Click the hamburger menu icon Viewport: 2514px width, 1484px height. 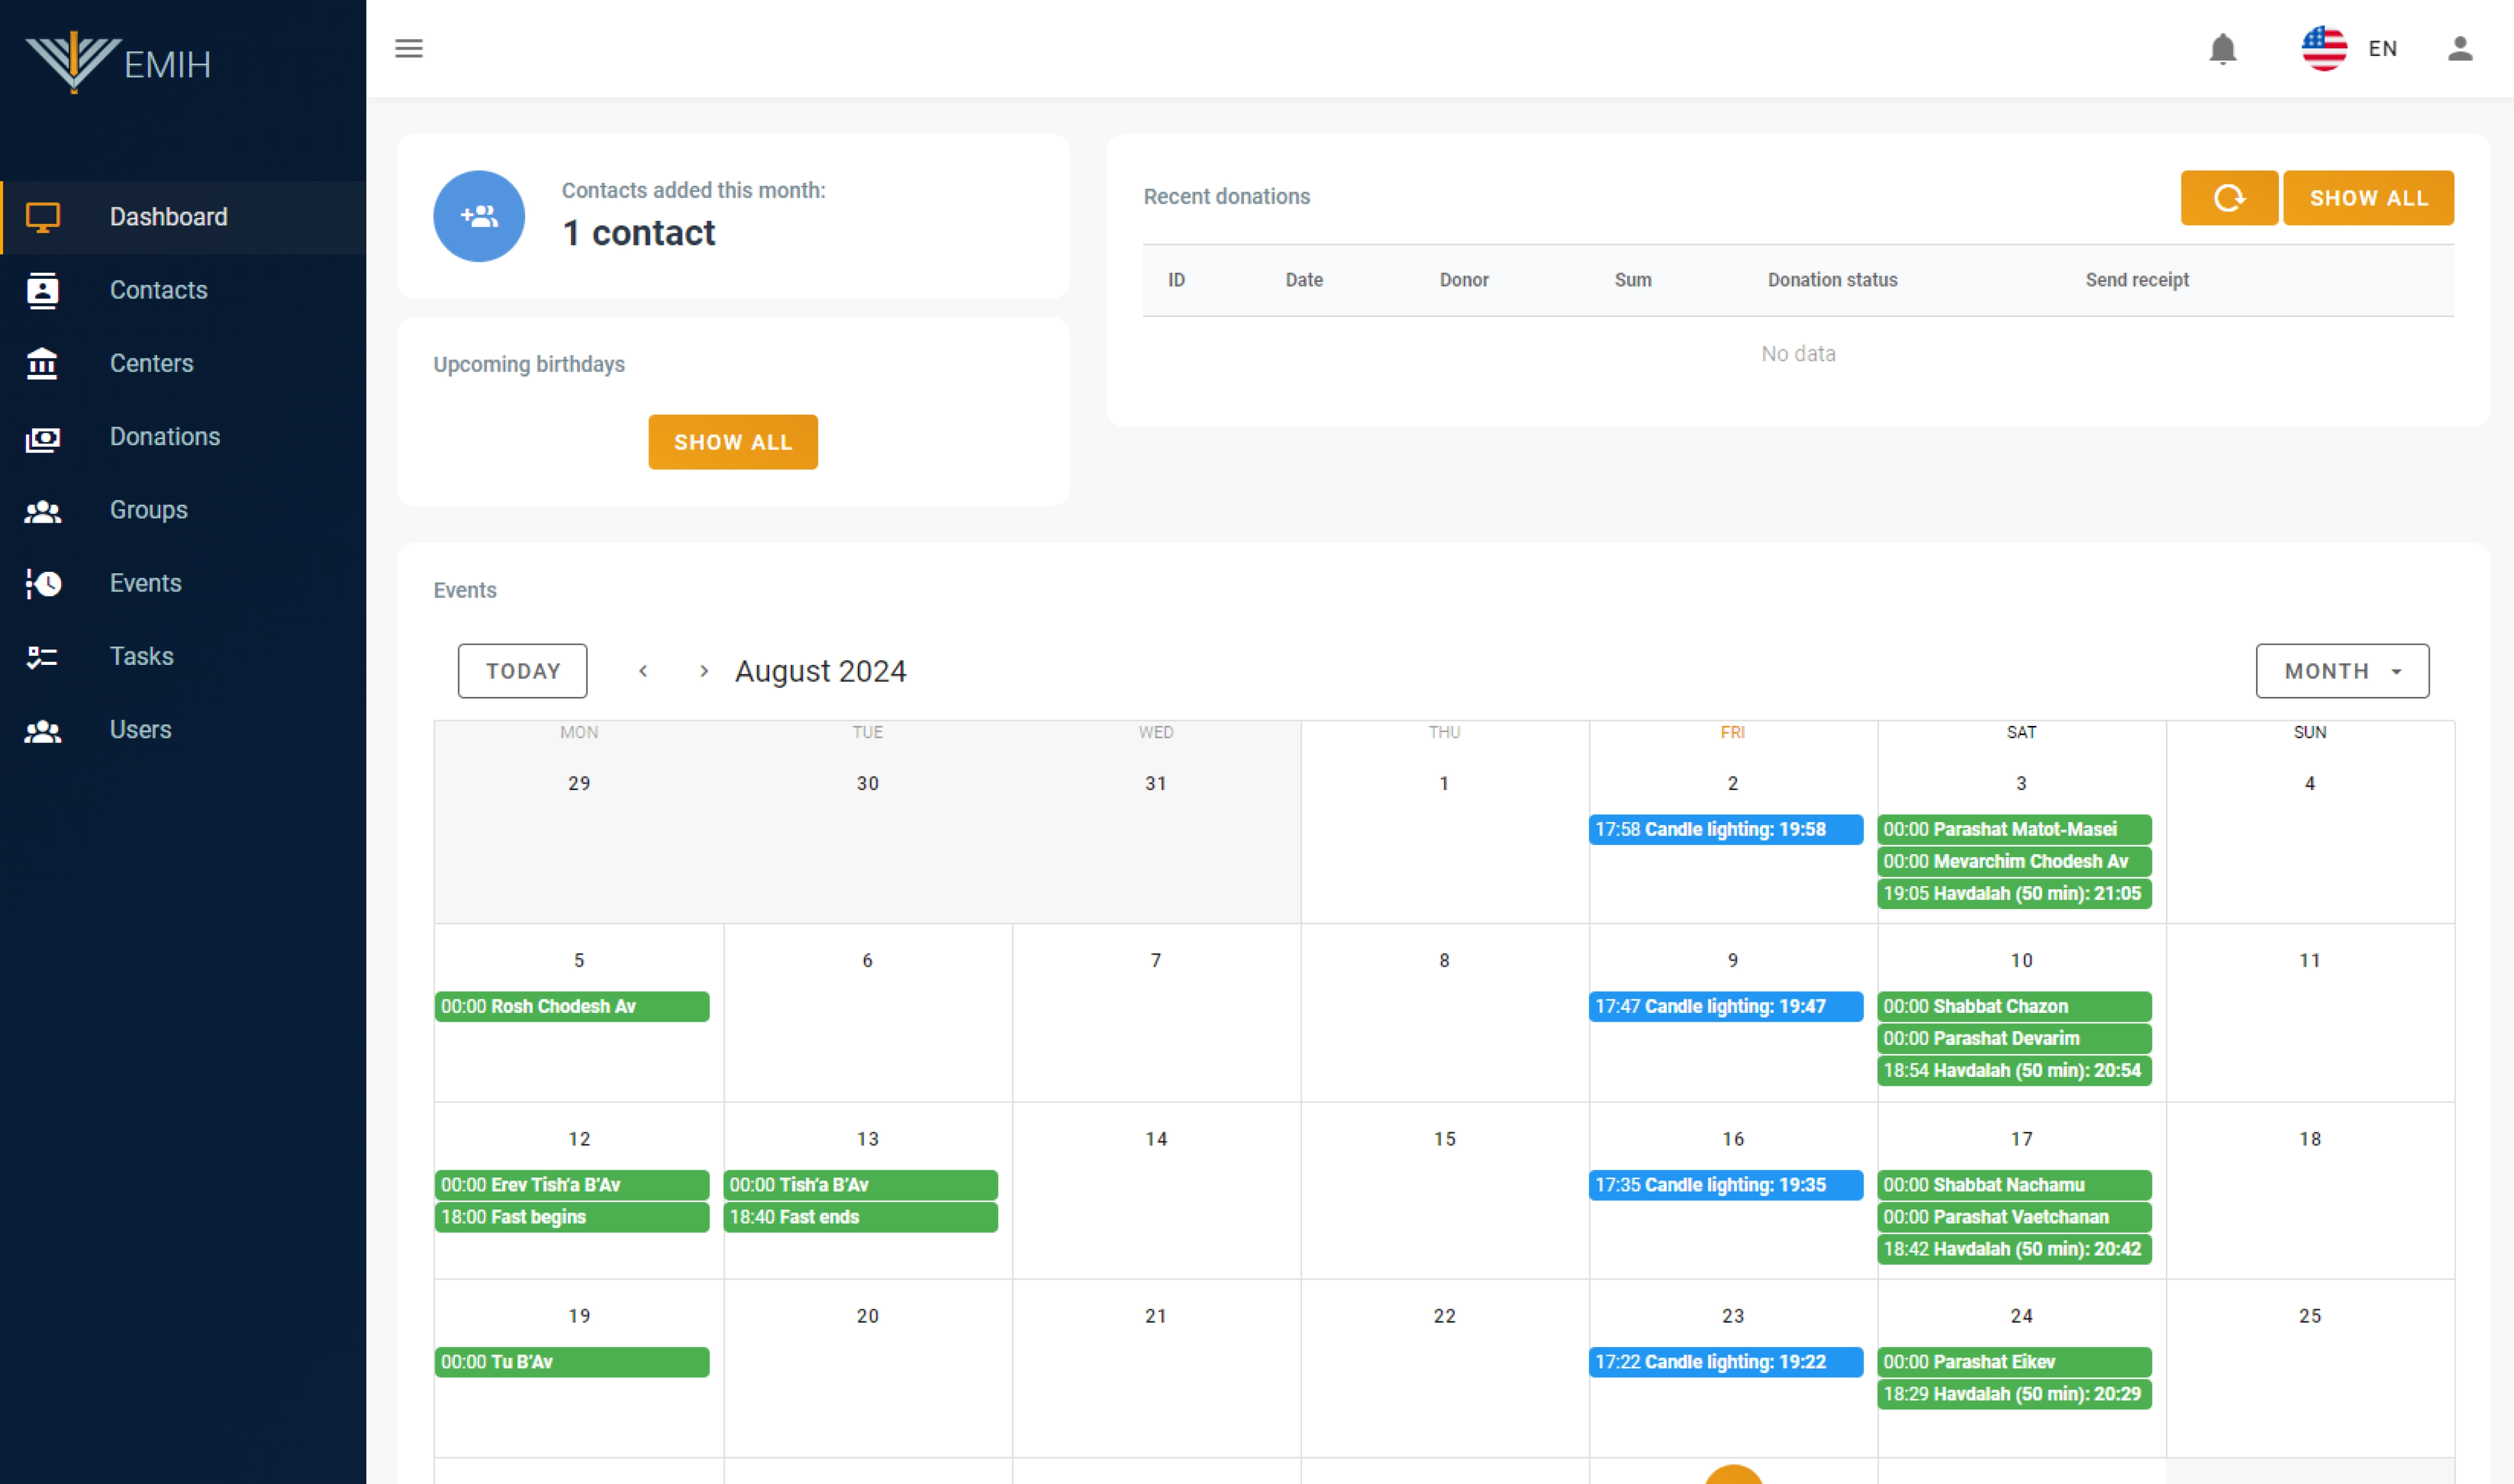coord(408,48)
